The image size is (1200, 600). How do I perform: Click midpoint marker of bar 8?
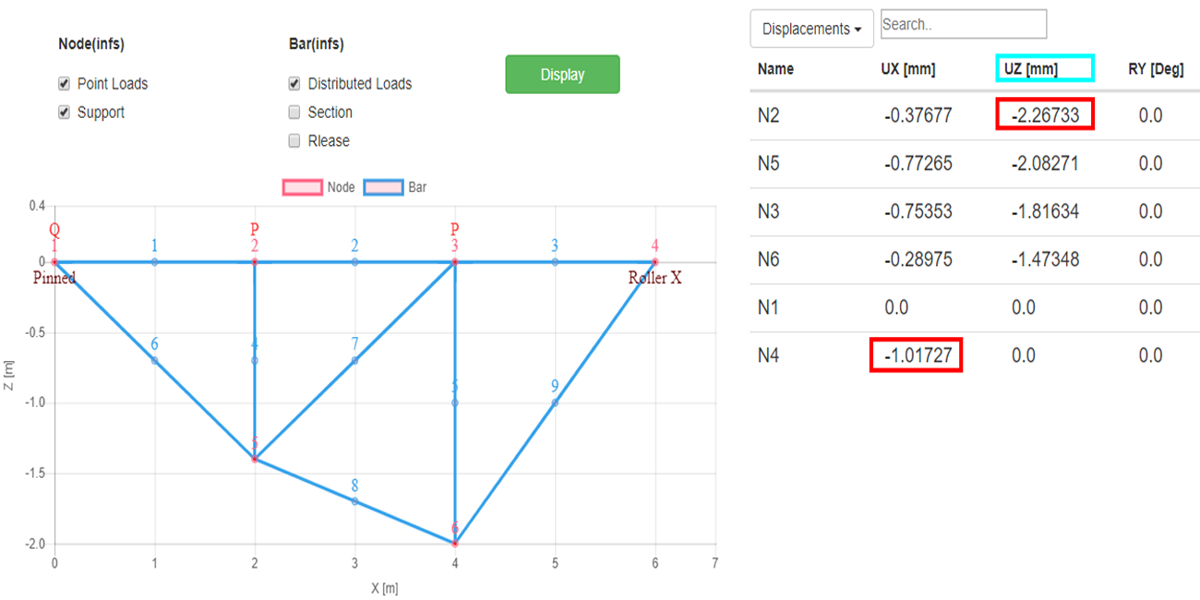click(355, 501)
